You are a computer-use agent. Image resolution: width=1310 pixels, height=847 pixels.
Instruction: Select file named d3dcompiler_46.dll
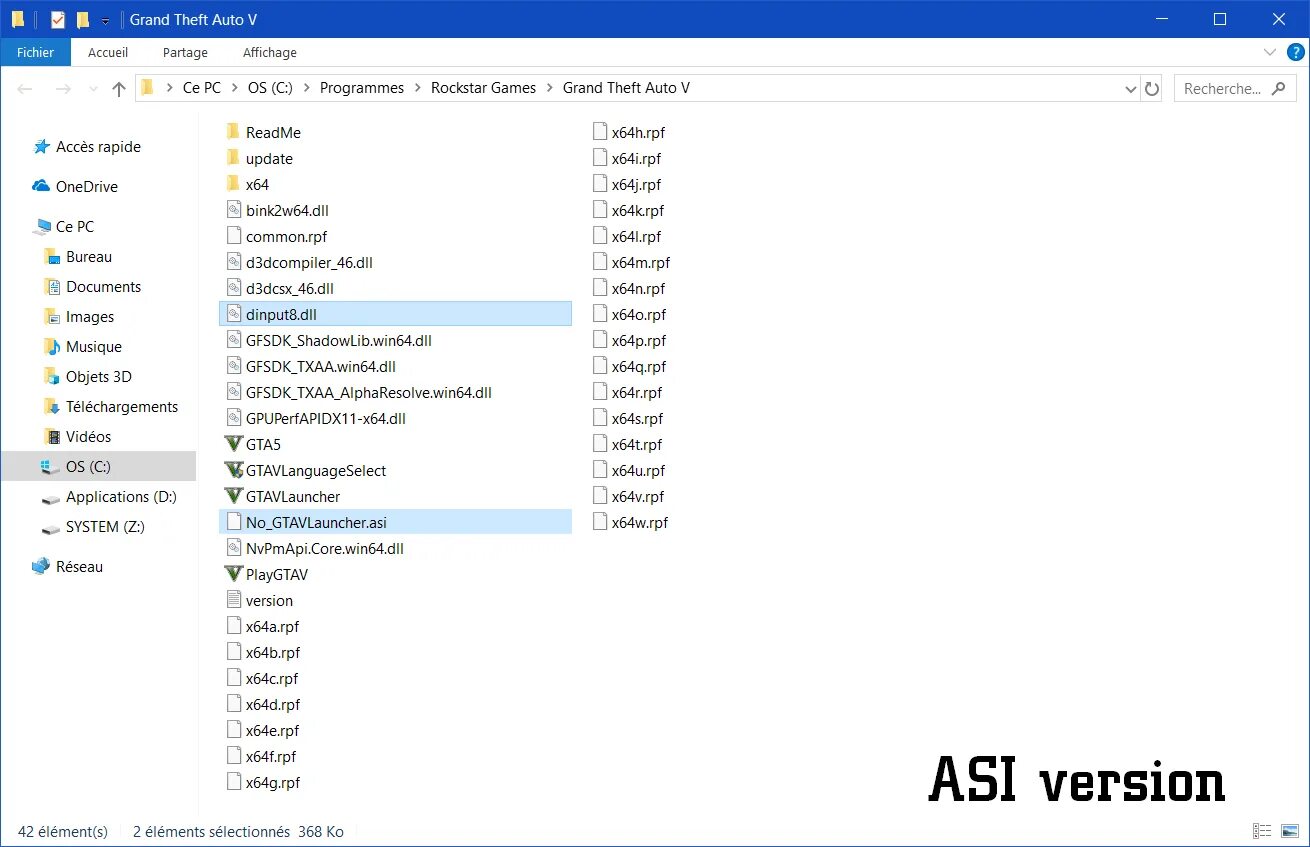tap(309, 262)
